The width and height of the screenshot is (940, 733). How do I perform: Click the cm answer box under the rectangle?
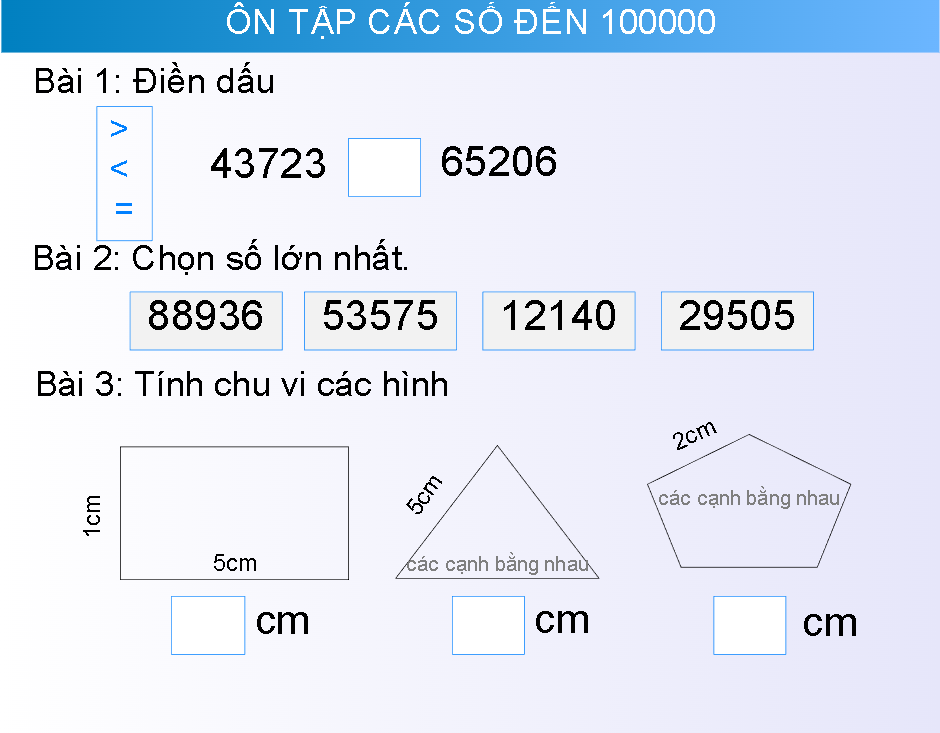pos(207,624)
